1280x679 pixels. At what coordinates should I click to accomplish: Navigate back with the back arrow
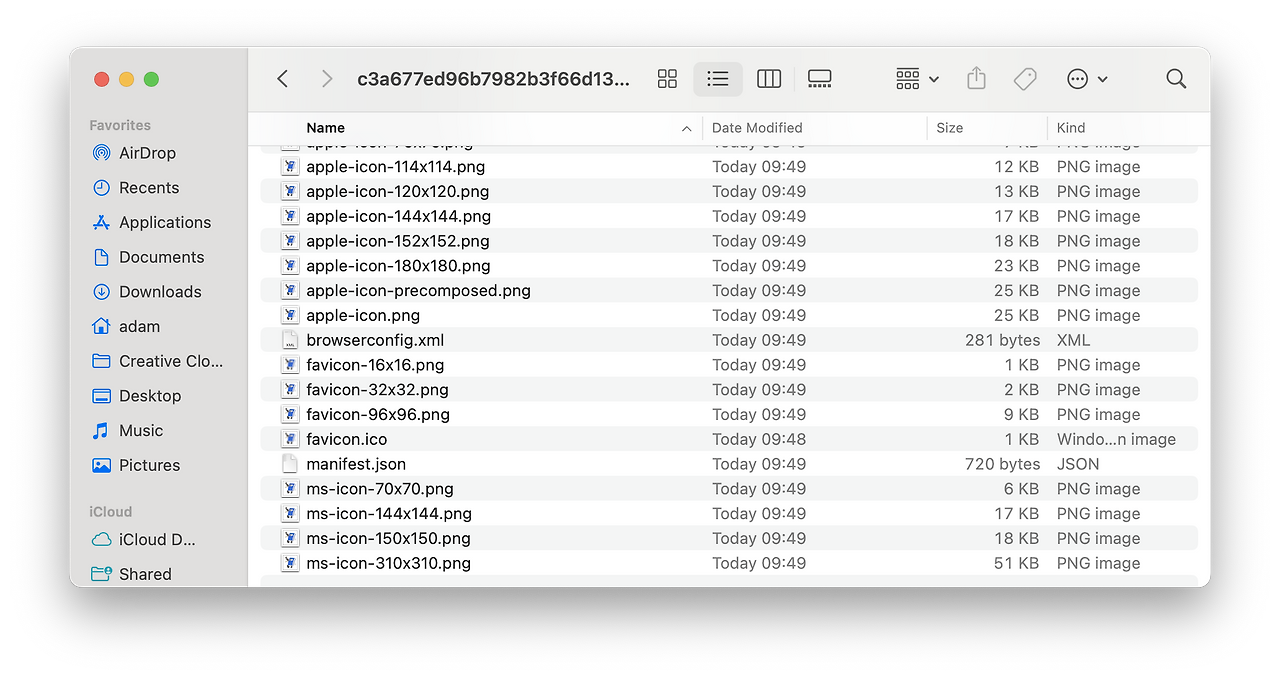(x=283, y=78)
